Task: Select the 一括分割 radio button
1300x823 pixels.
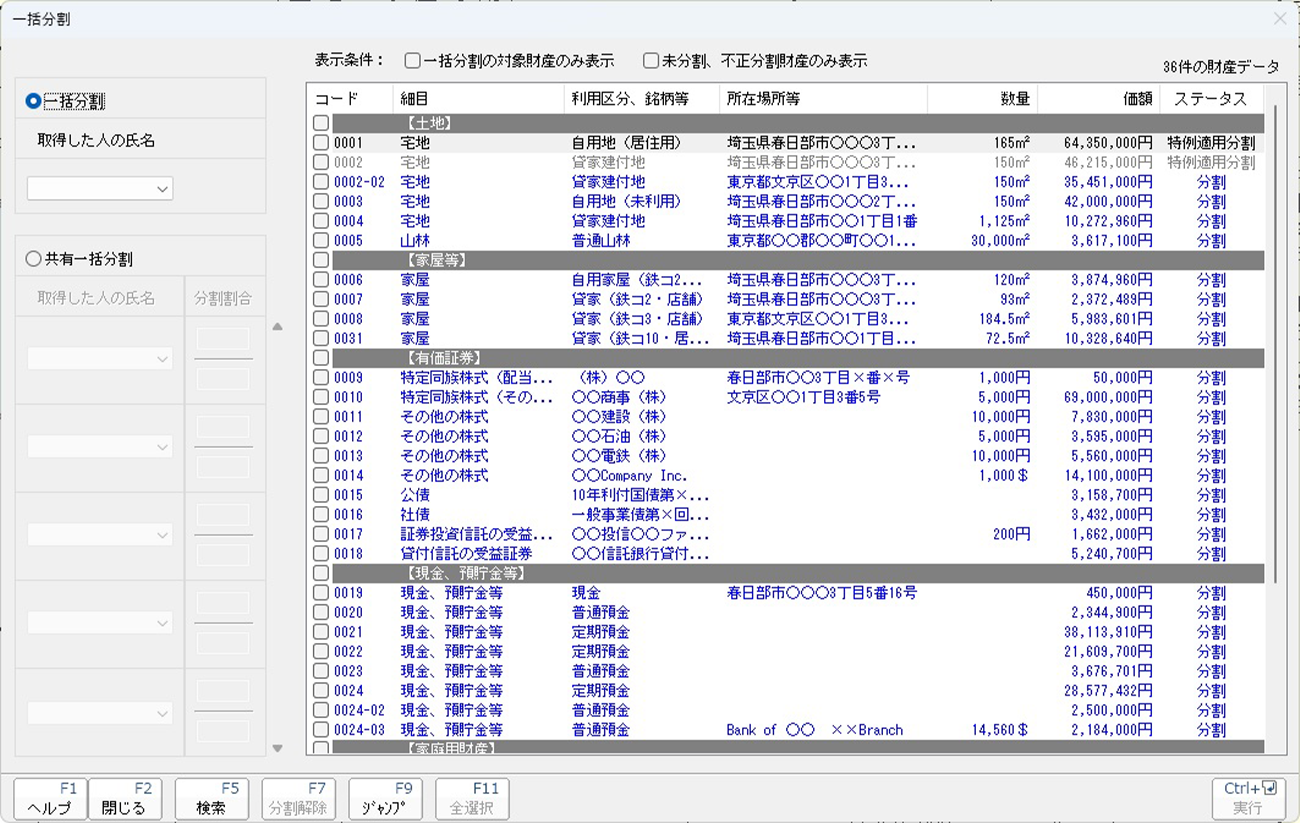Action: tap(34, 101)
